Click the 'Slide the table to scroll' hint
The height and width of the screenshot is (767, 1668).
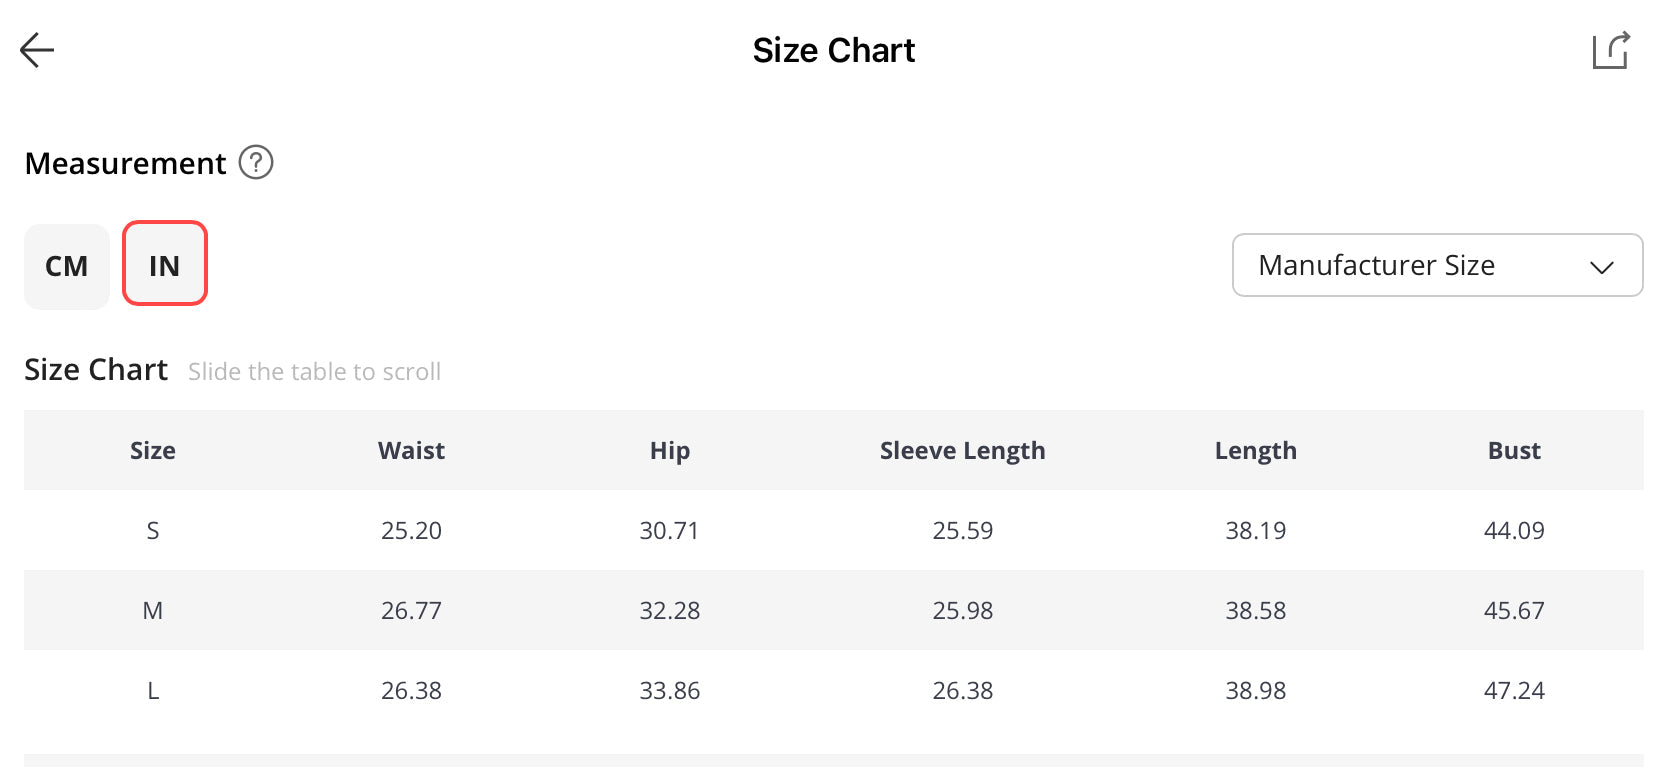coord(315,372)
